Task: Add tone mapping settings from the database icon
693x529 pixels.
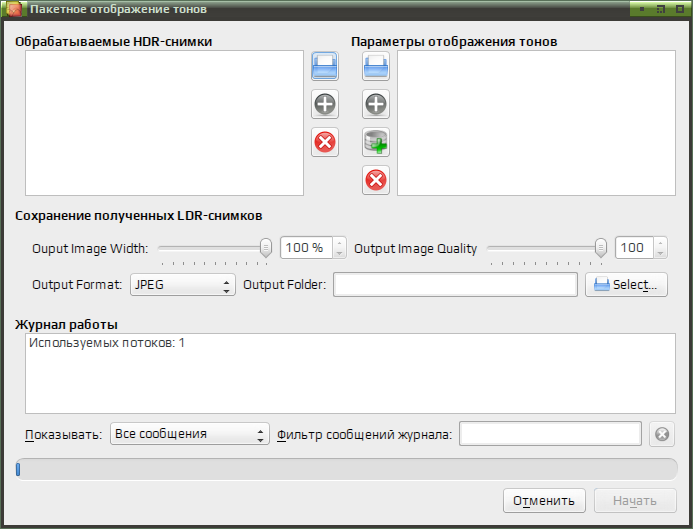Action: (376, 142)
